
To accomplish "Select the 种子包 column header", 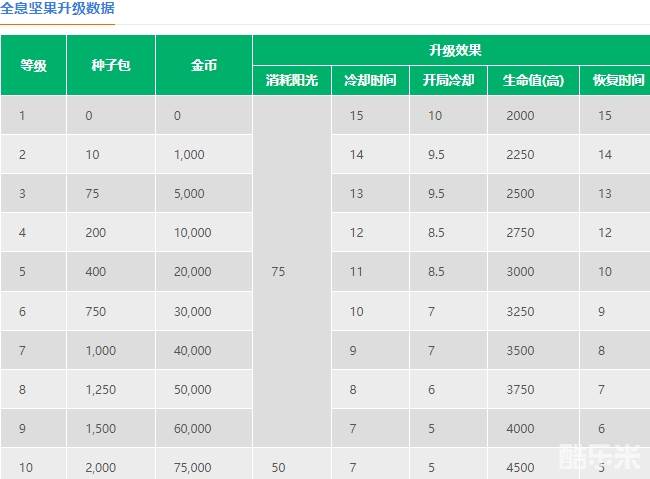I will click(110, 65).
